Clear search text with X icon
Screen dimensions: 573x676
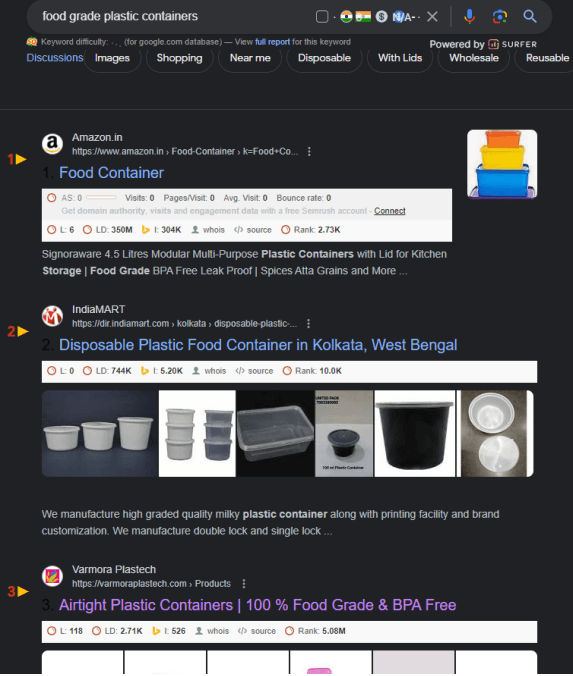click(432, 17)
